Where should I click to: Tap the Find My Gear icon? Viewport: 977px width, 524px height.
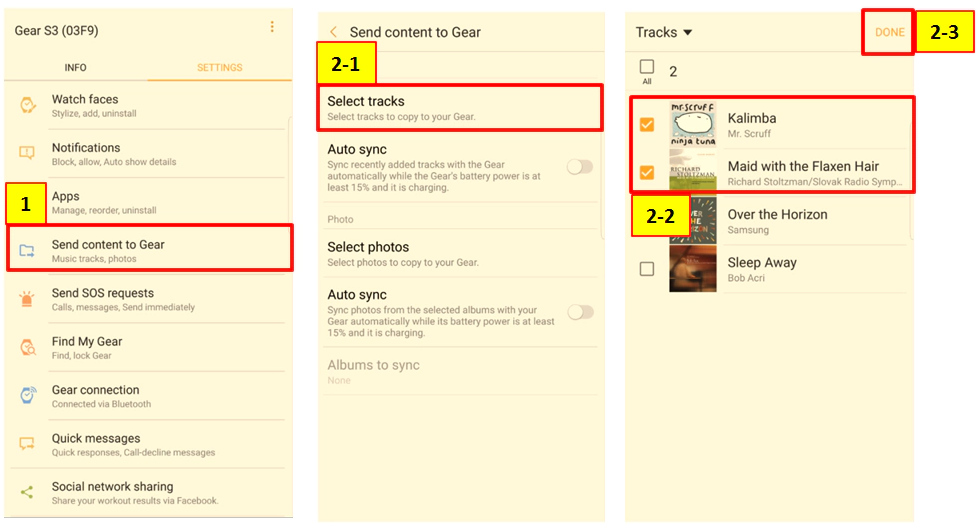point(27,348)
